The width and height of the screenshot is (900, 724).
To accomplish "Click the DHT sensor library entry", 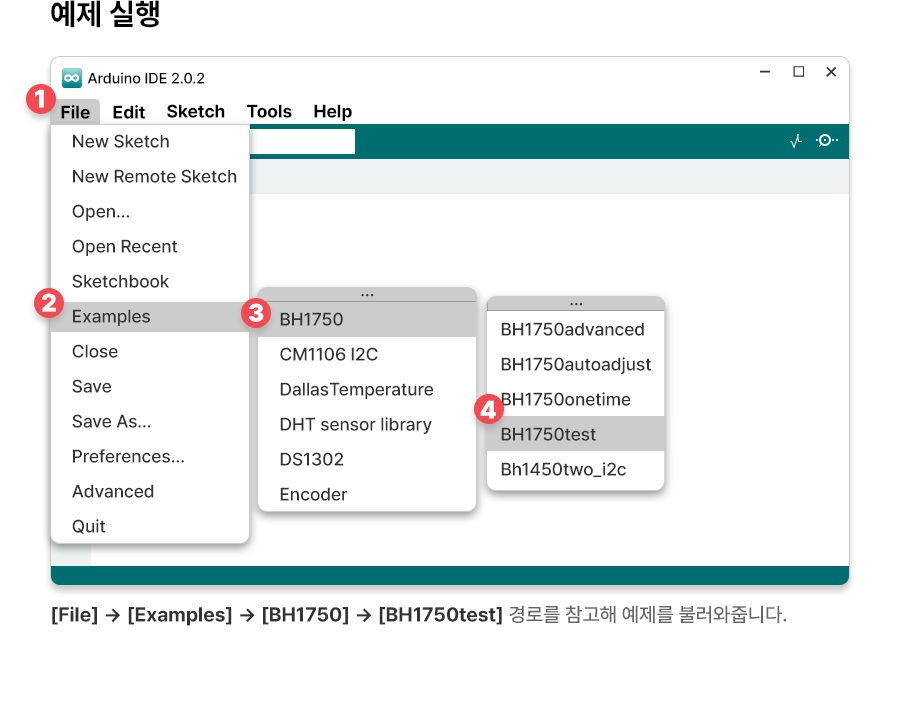I will tap(355, 425).
